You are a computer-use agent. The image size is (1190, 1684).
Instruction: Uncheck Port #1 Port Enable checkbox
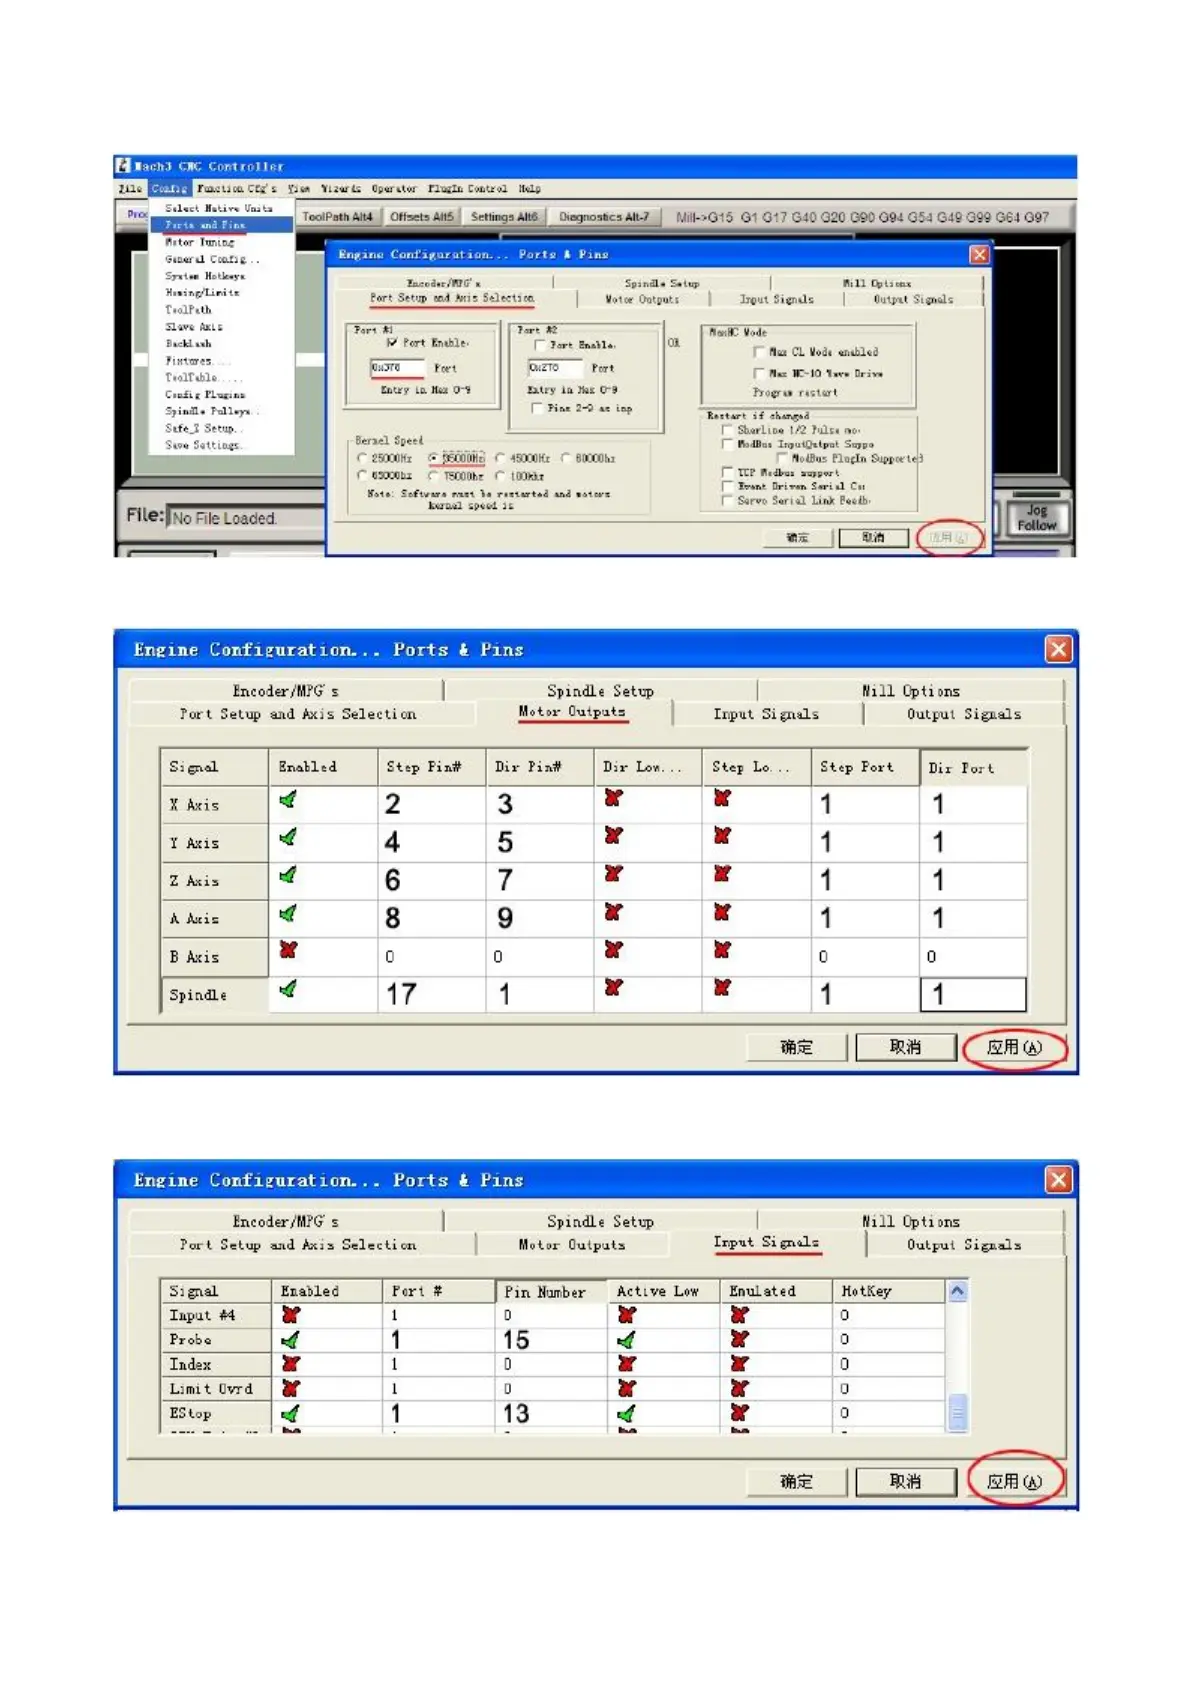pos(392,343)
